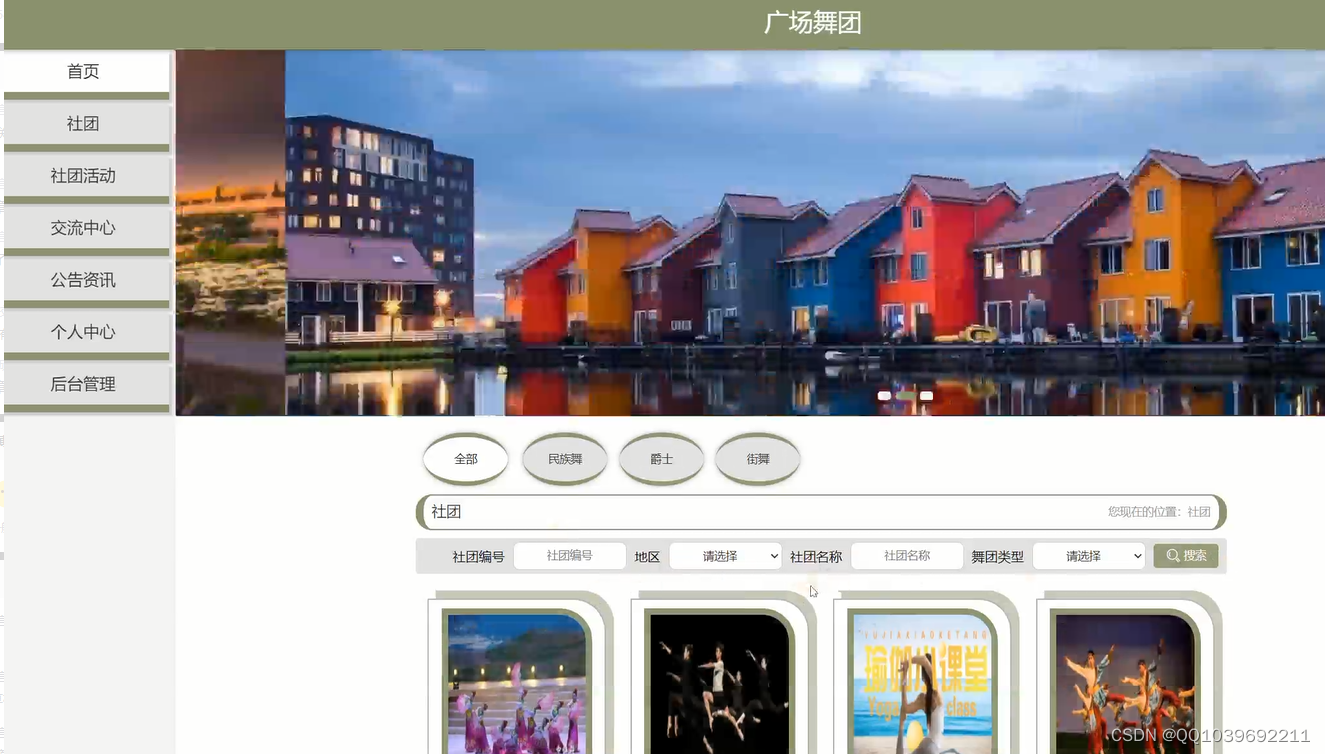Select the 全部 category filter
1325x754 pixels.
click(x=466, y=459)
